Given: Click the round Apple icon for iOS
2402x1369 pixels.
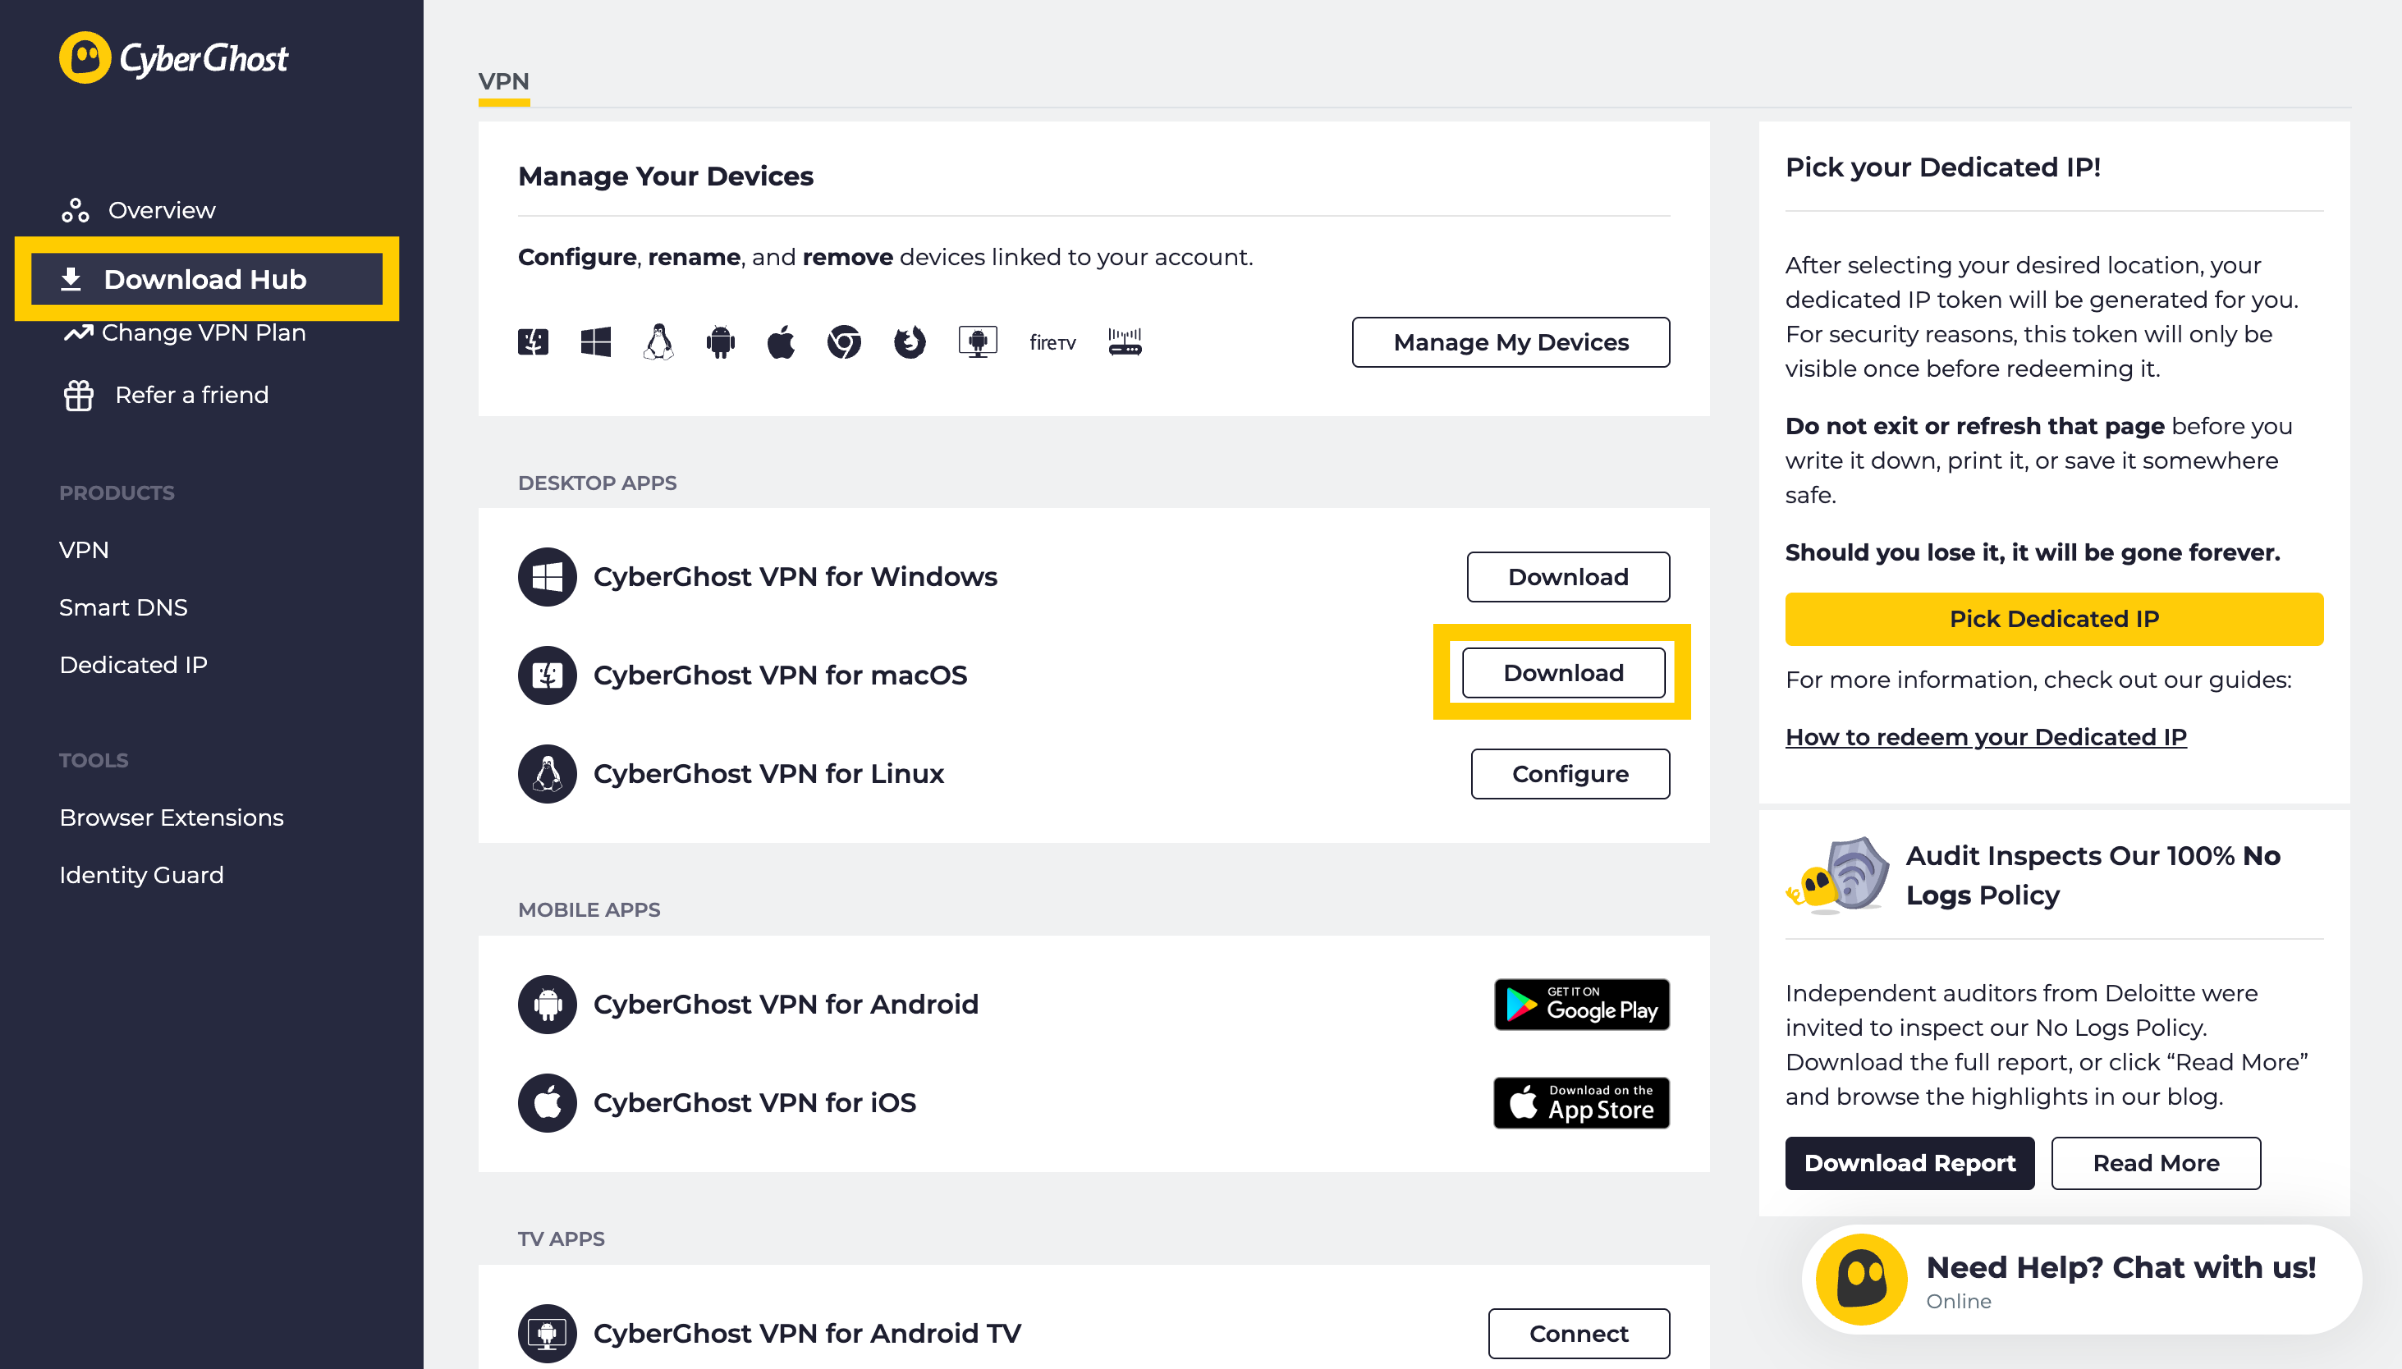Looking at the screenshot, I should point(547,1103).
